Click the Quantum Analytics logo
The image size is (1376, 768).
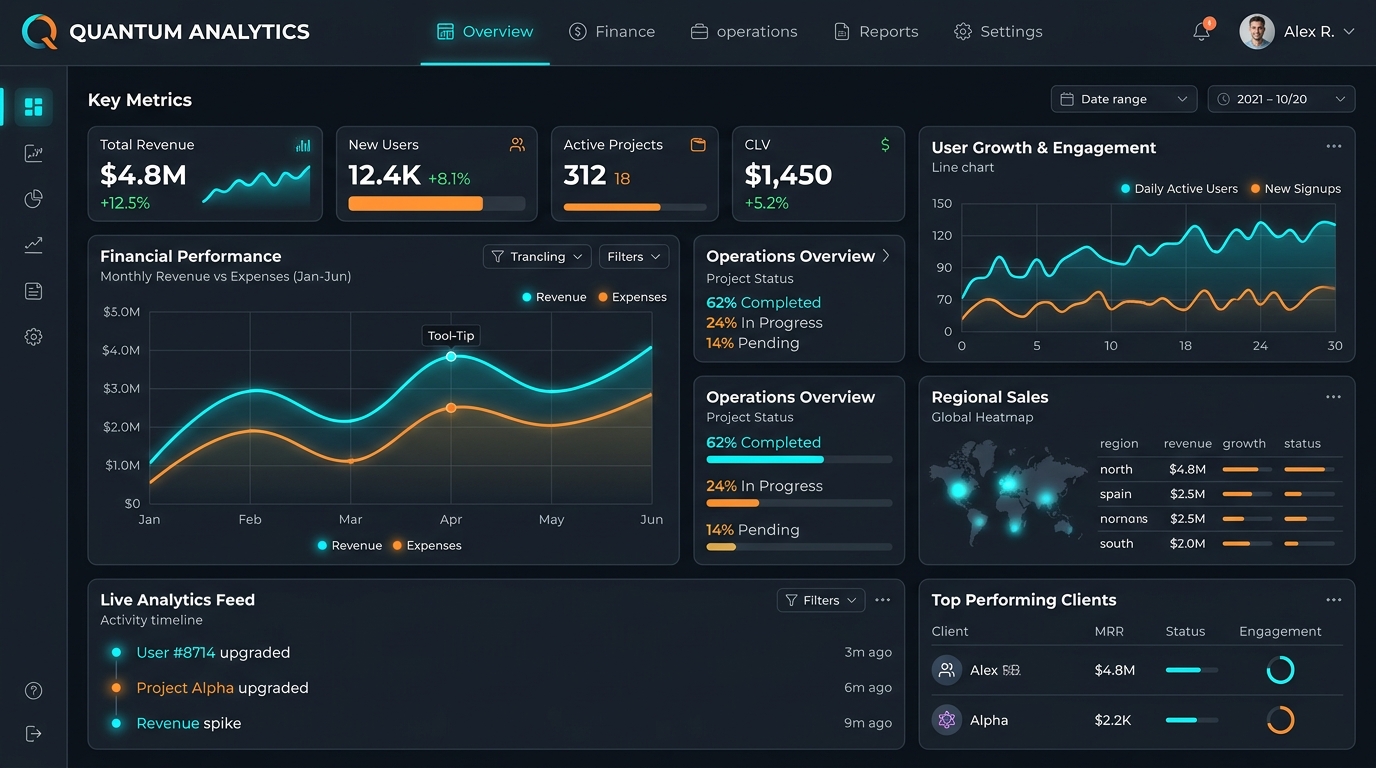(x=40, y=32)
